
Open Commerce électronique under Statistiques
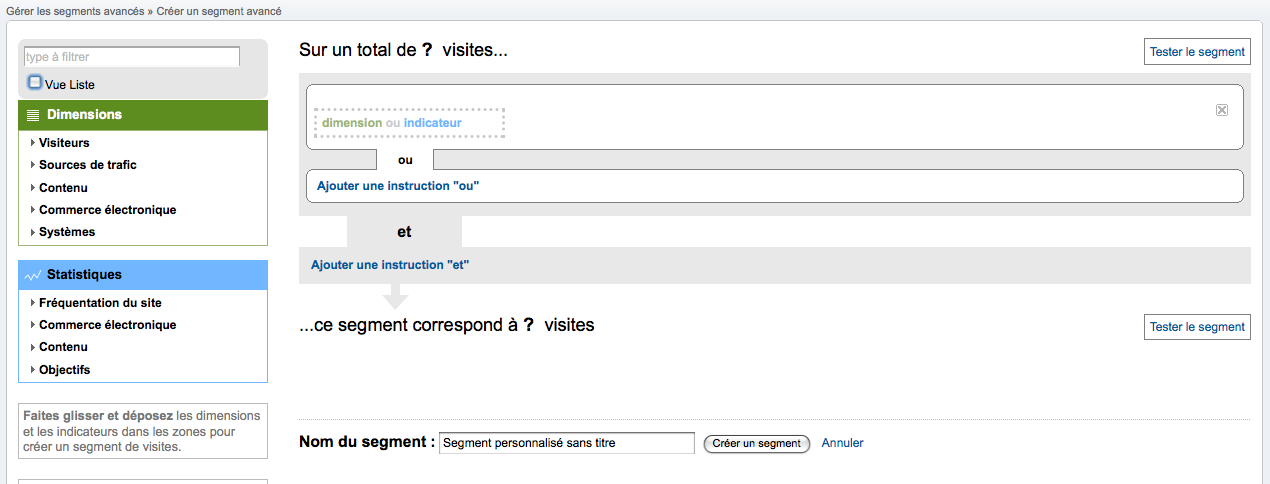coord(107,325)
